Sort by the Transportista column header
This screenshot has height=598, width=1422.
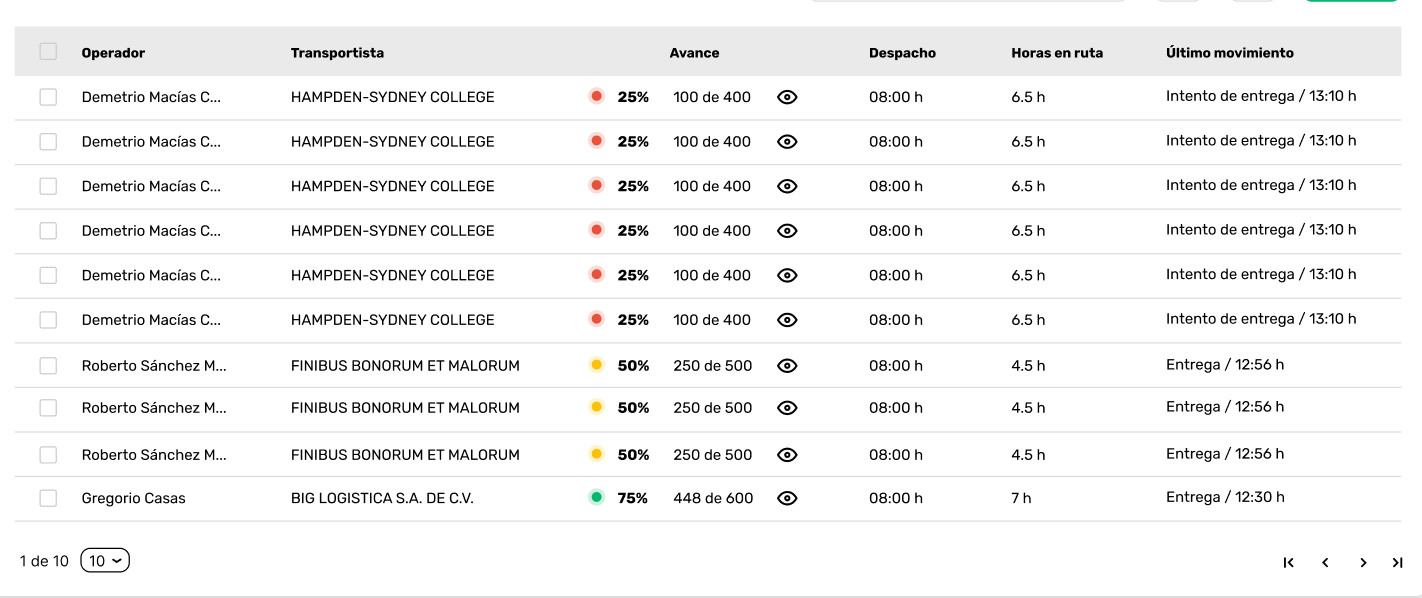[x=337, y=53]
